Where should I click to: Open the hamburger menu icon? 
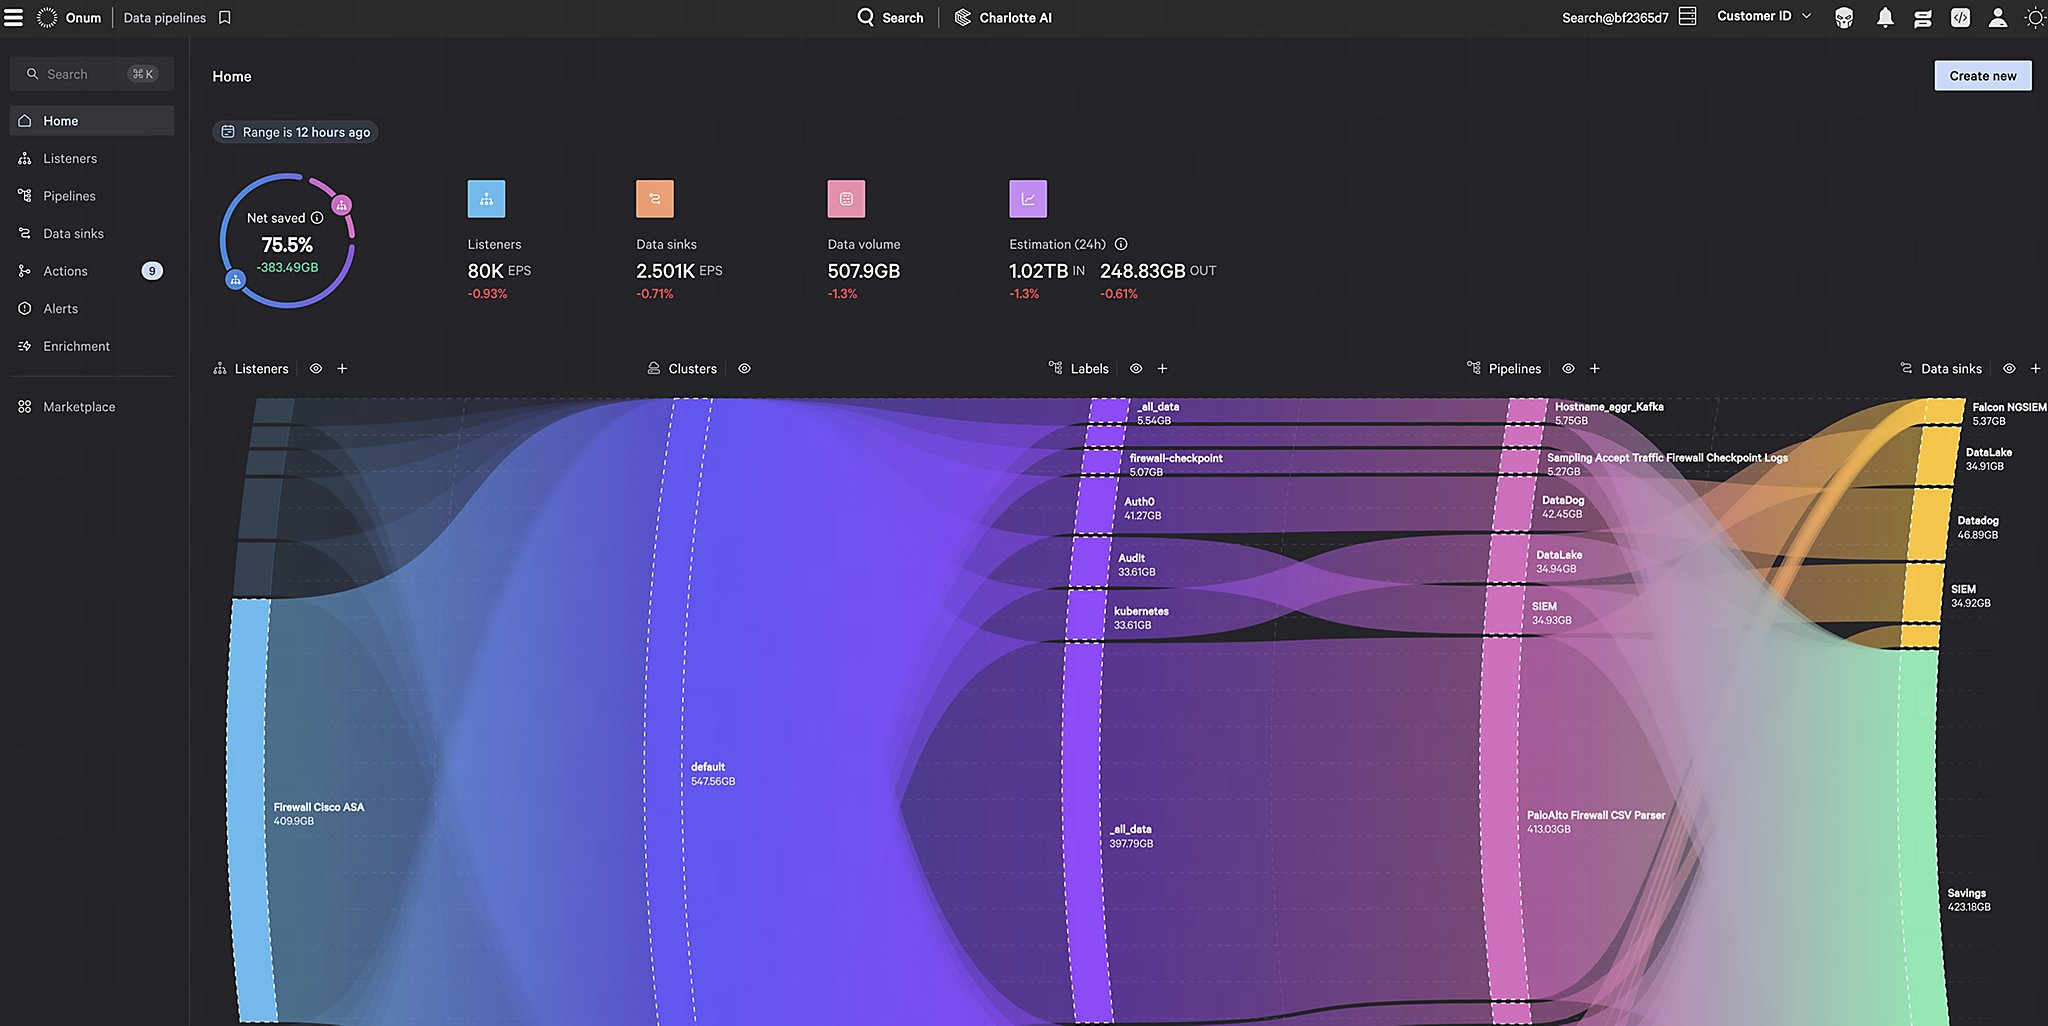[x=14, y=18]
